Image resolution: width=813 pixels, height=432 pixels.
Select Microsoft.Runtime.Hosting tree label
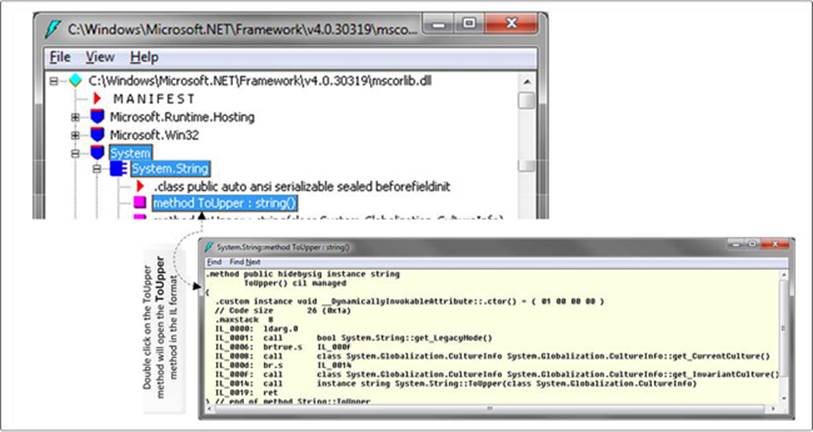coord(182,117)
